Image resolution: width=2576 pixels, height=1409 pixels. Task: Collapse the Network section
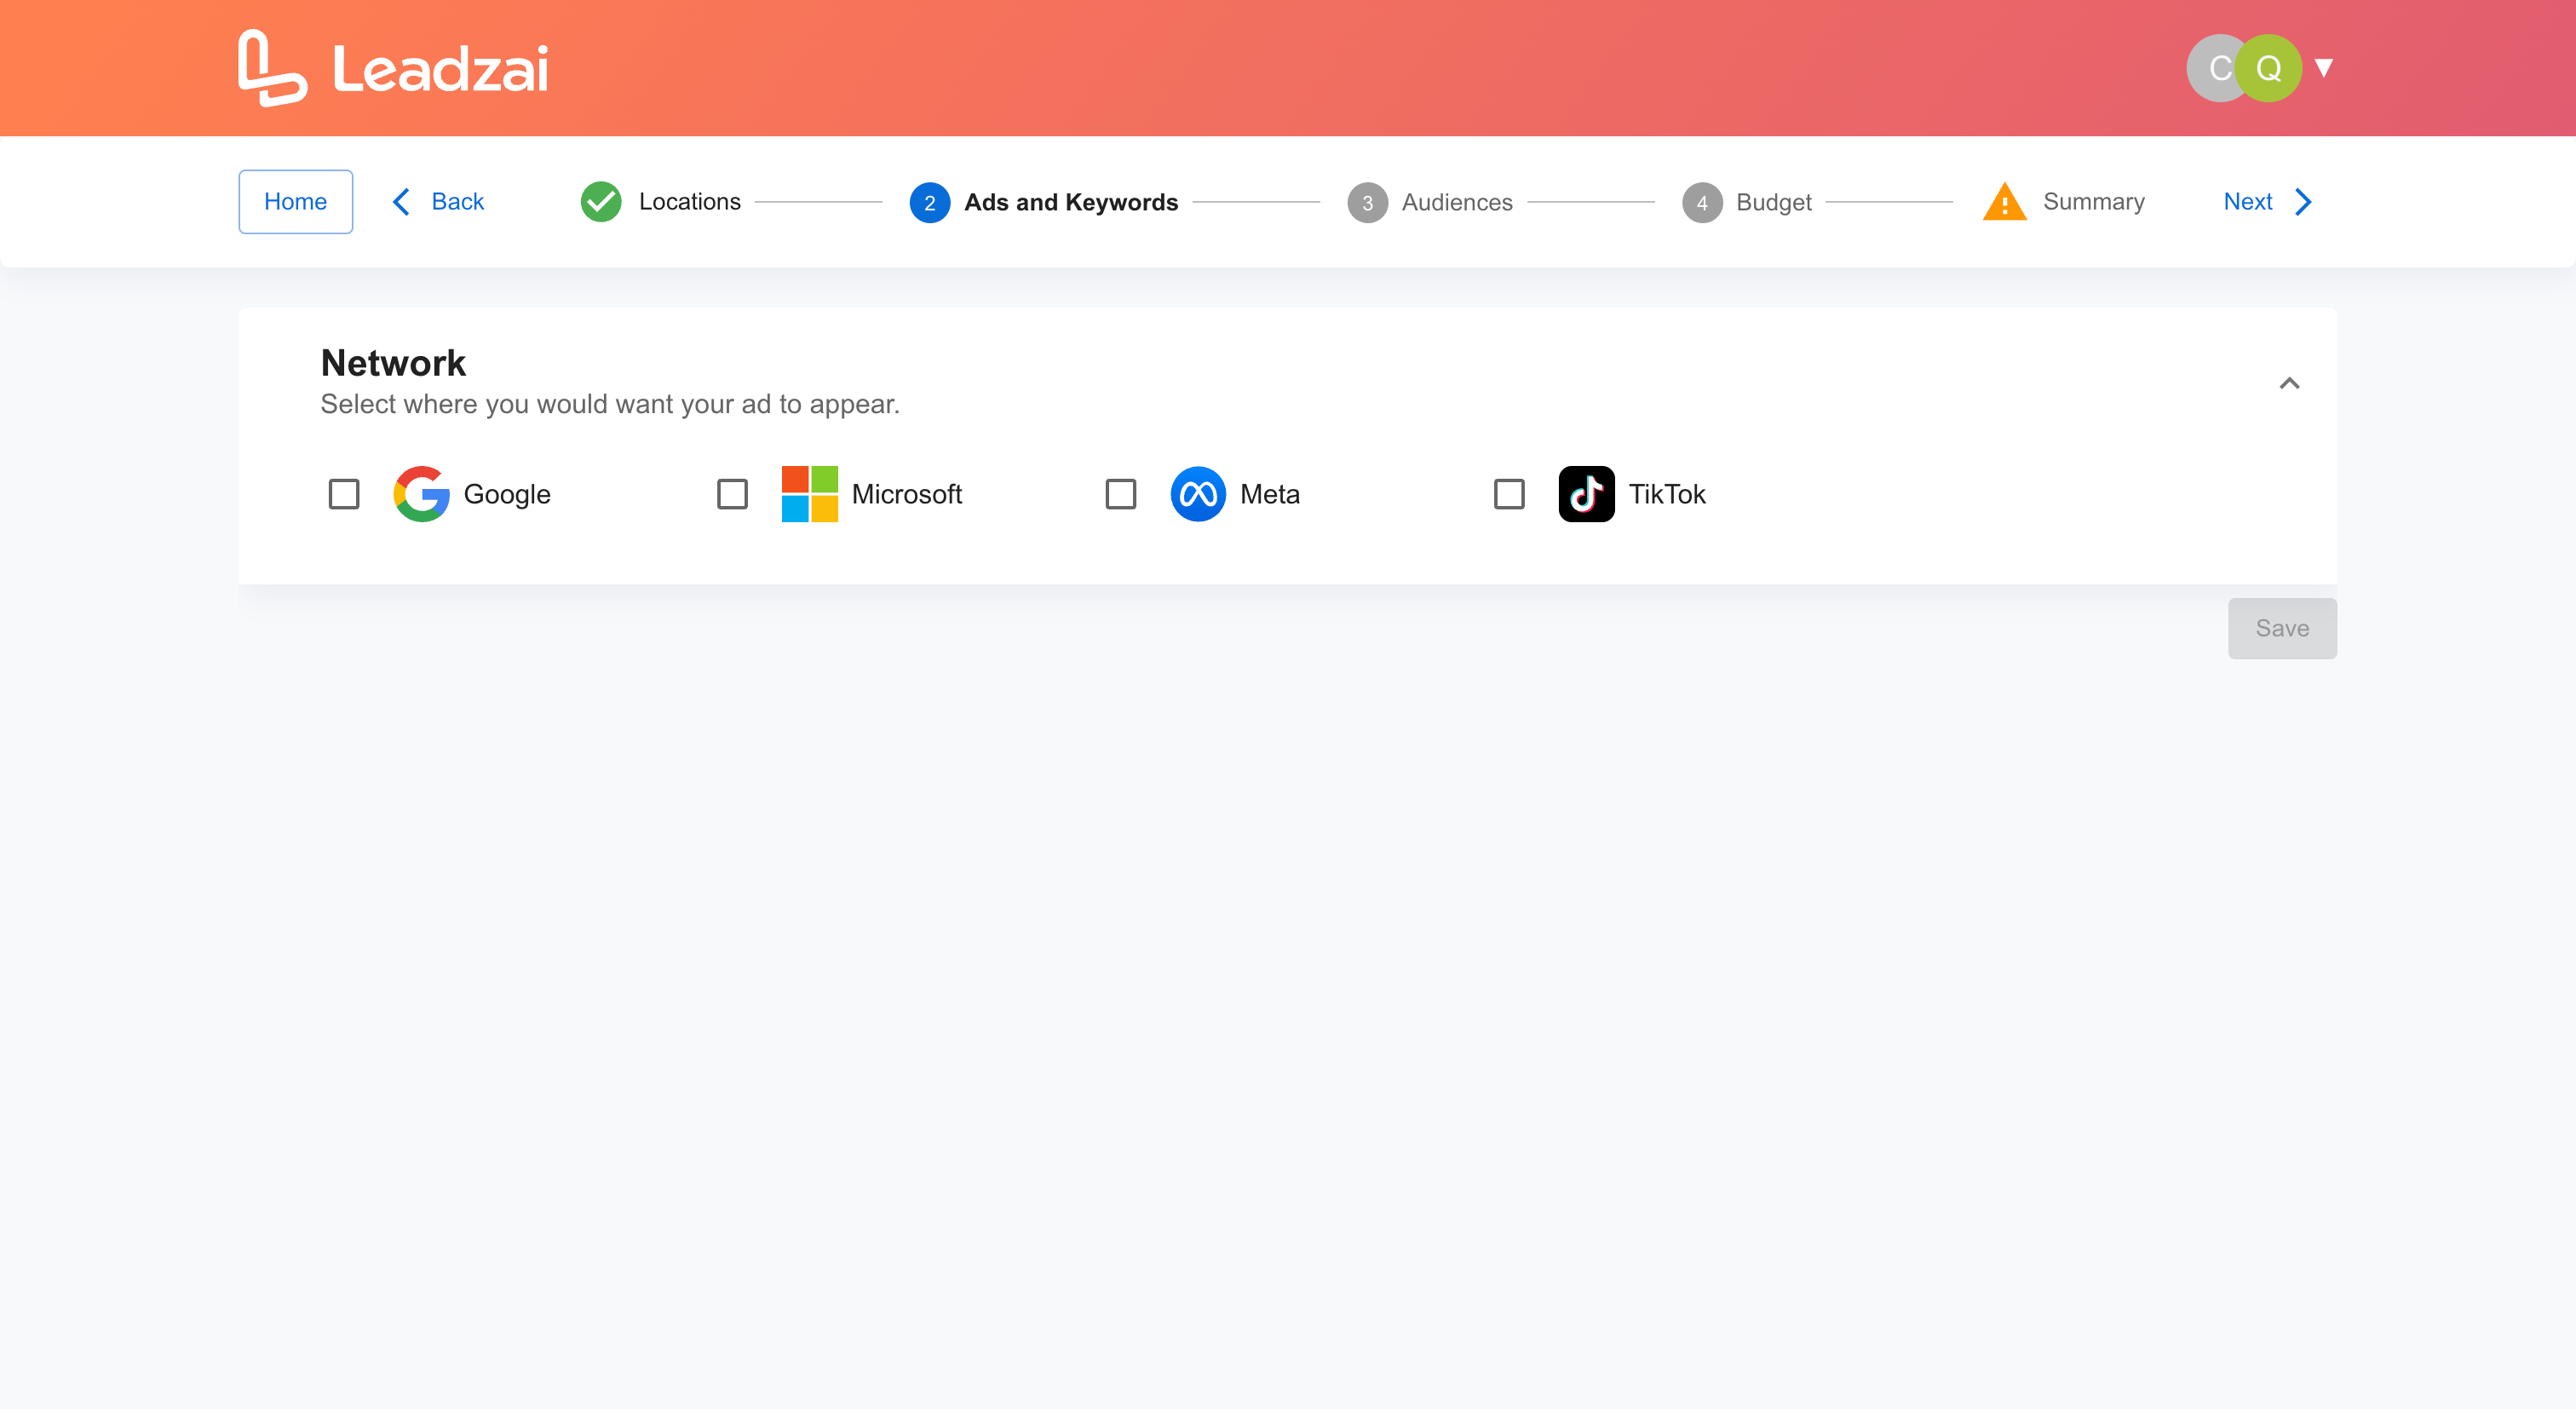pos(2289,383)
